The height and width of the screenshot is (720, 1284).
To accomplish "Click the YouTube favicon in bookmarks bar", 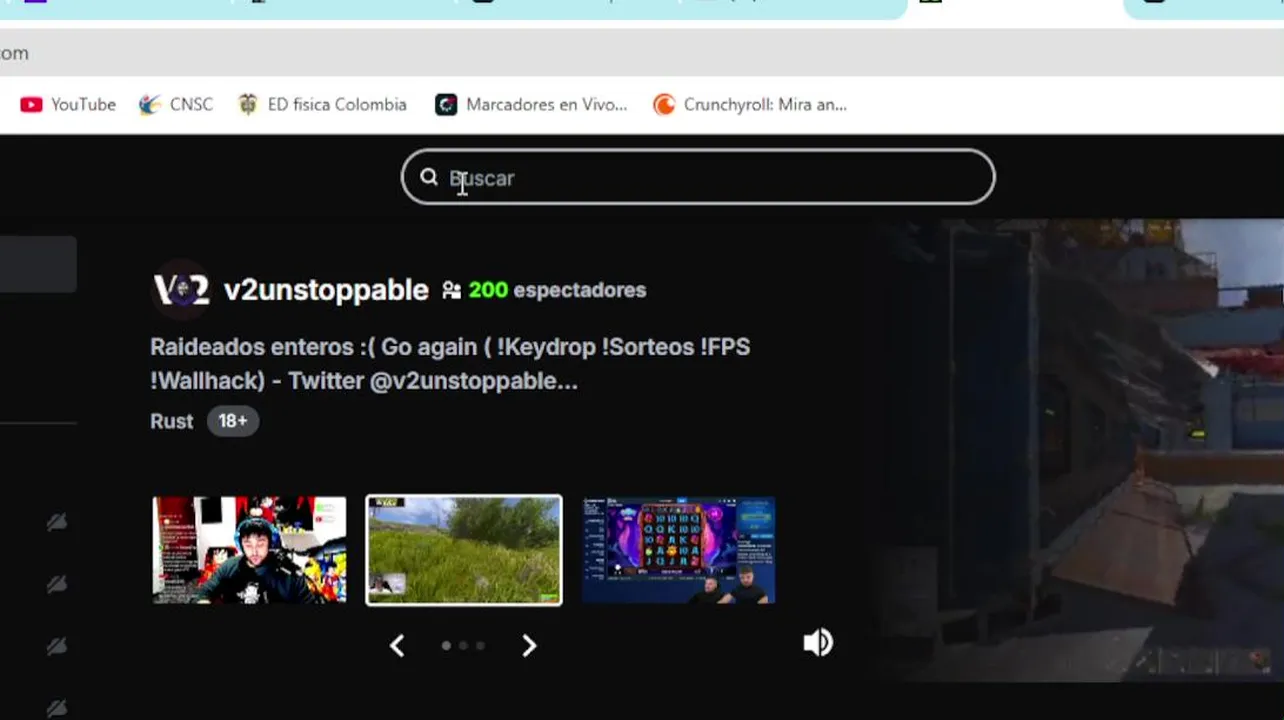I will (x=31, y=104).
